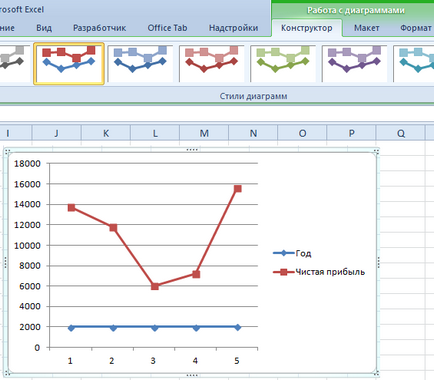Apply the gray monochrome chart style

(x=13, y=63)
